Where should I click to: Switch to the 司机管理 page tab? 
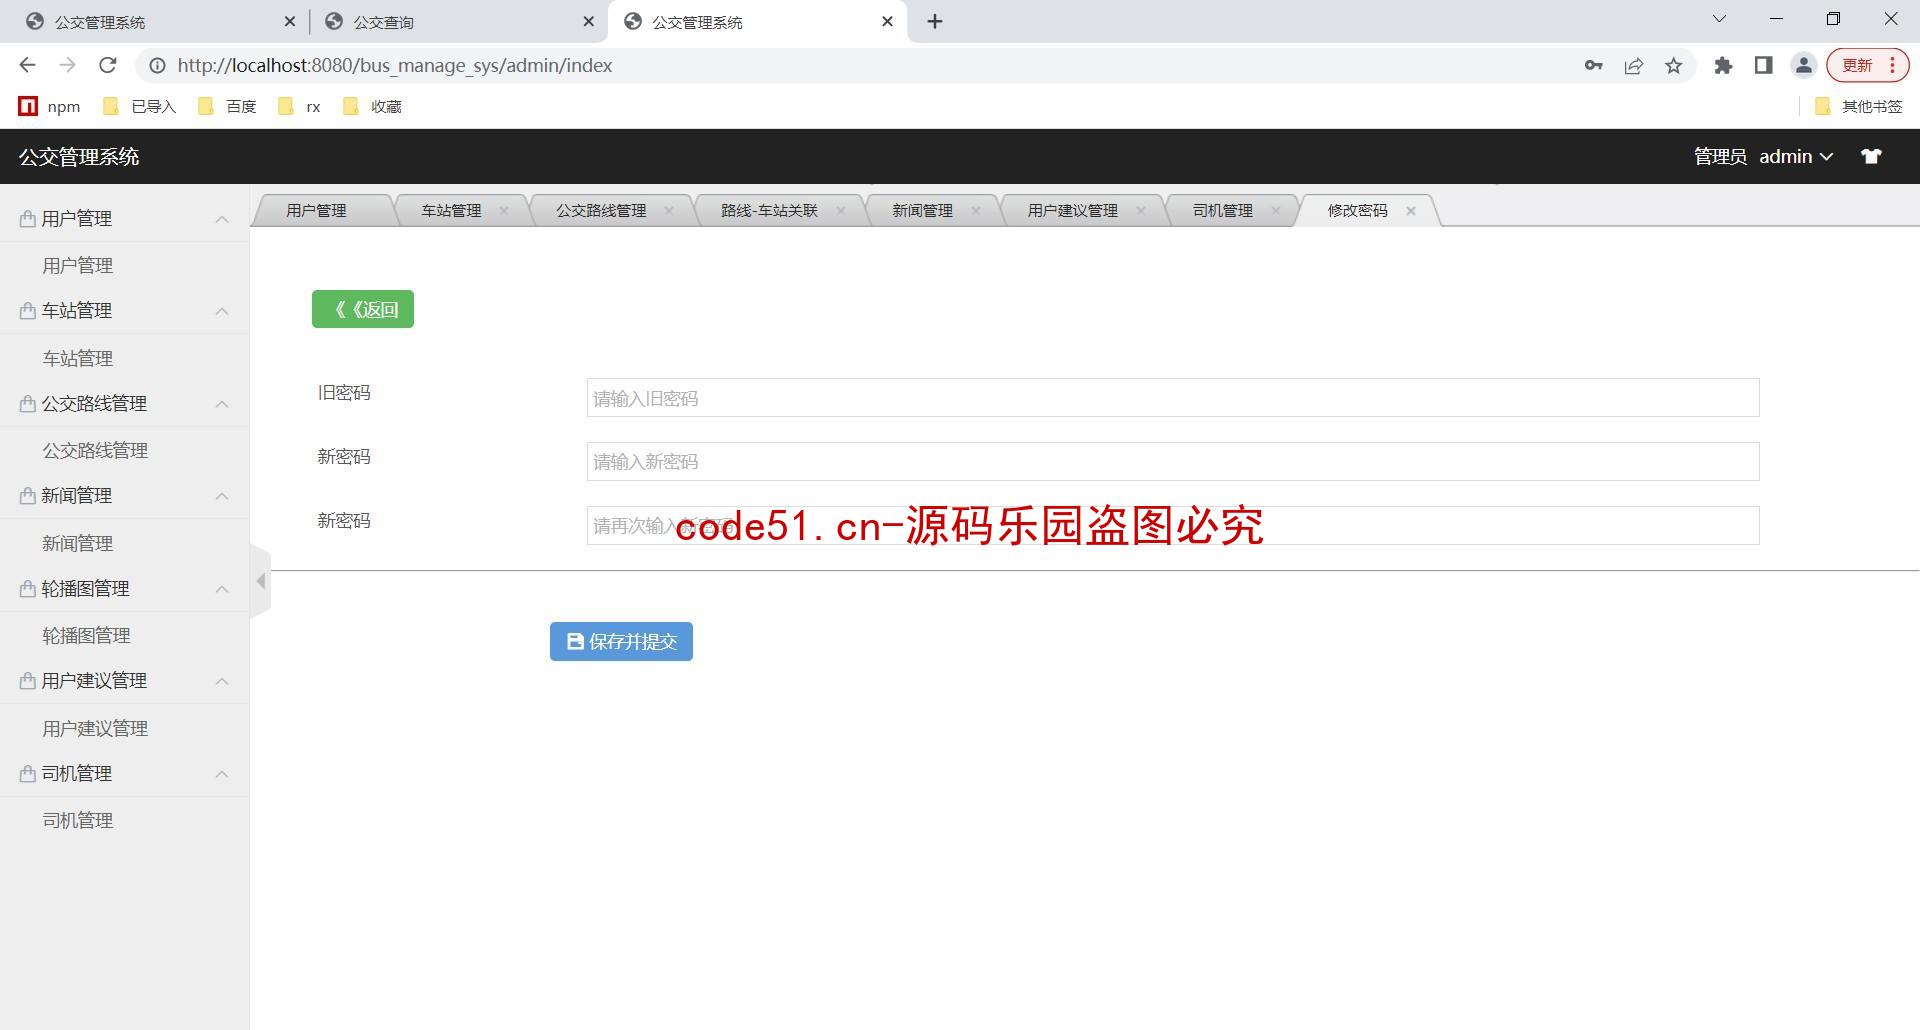1222,211
